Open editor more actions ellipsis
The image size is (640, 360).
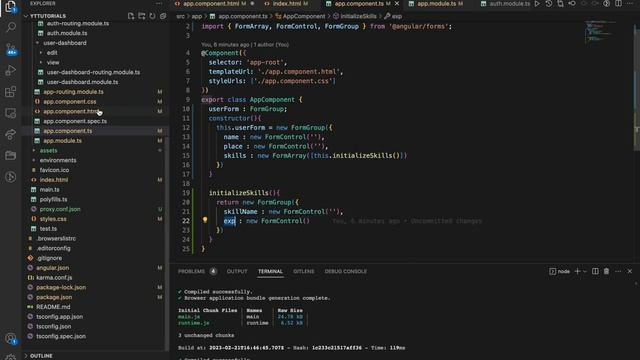pyautogui.click(x=630, y=4)
